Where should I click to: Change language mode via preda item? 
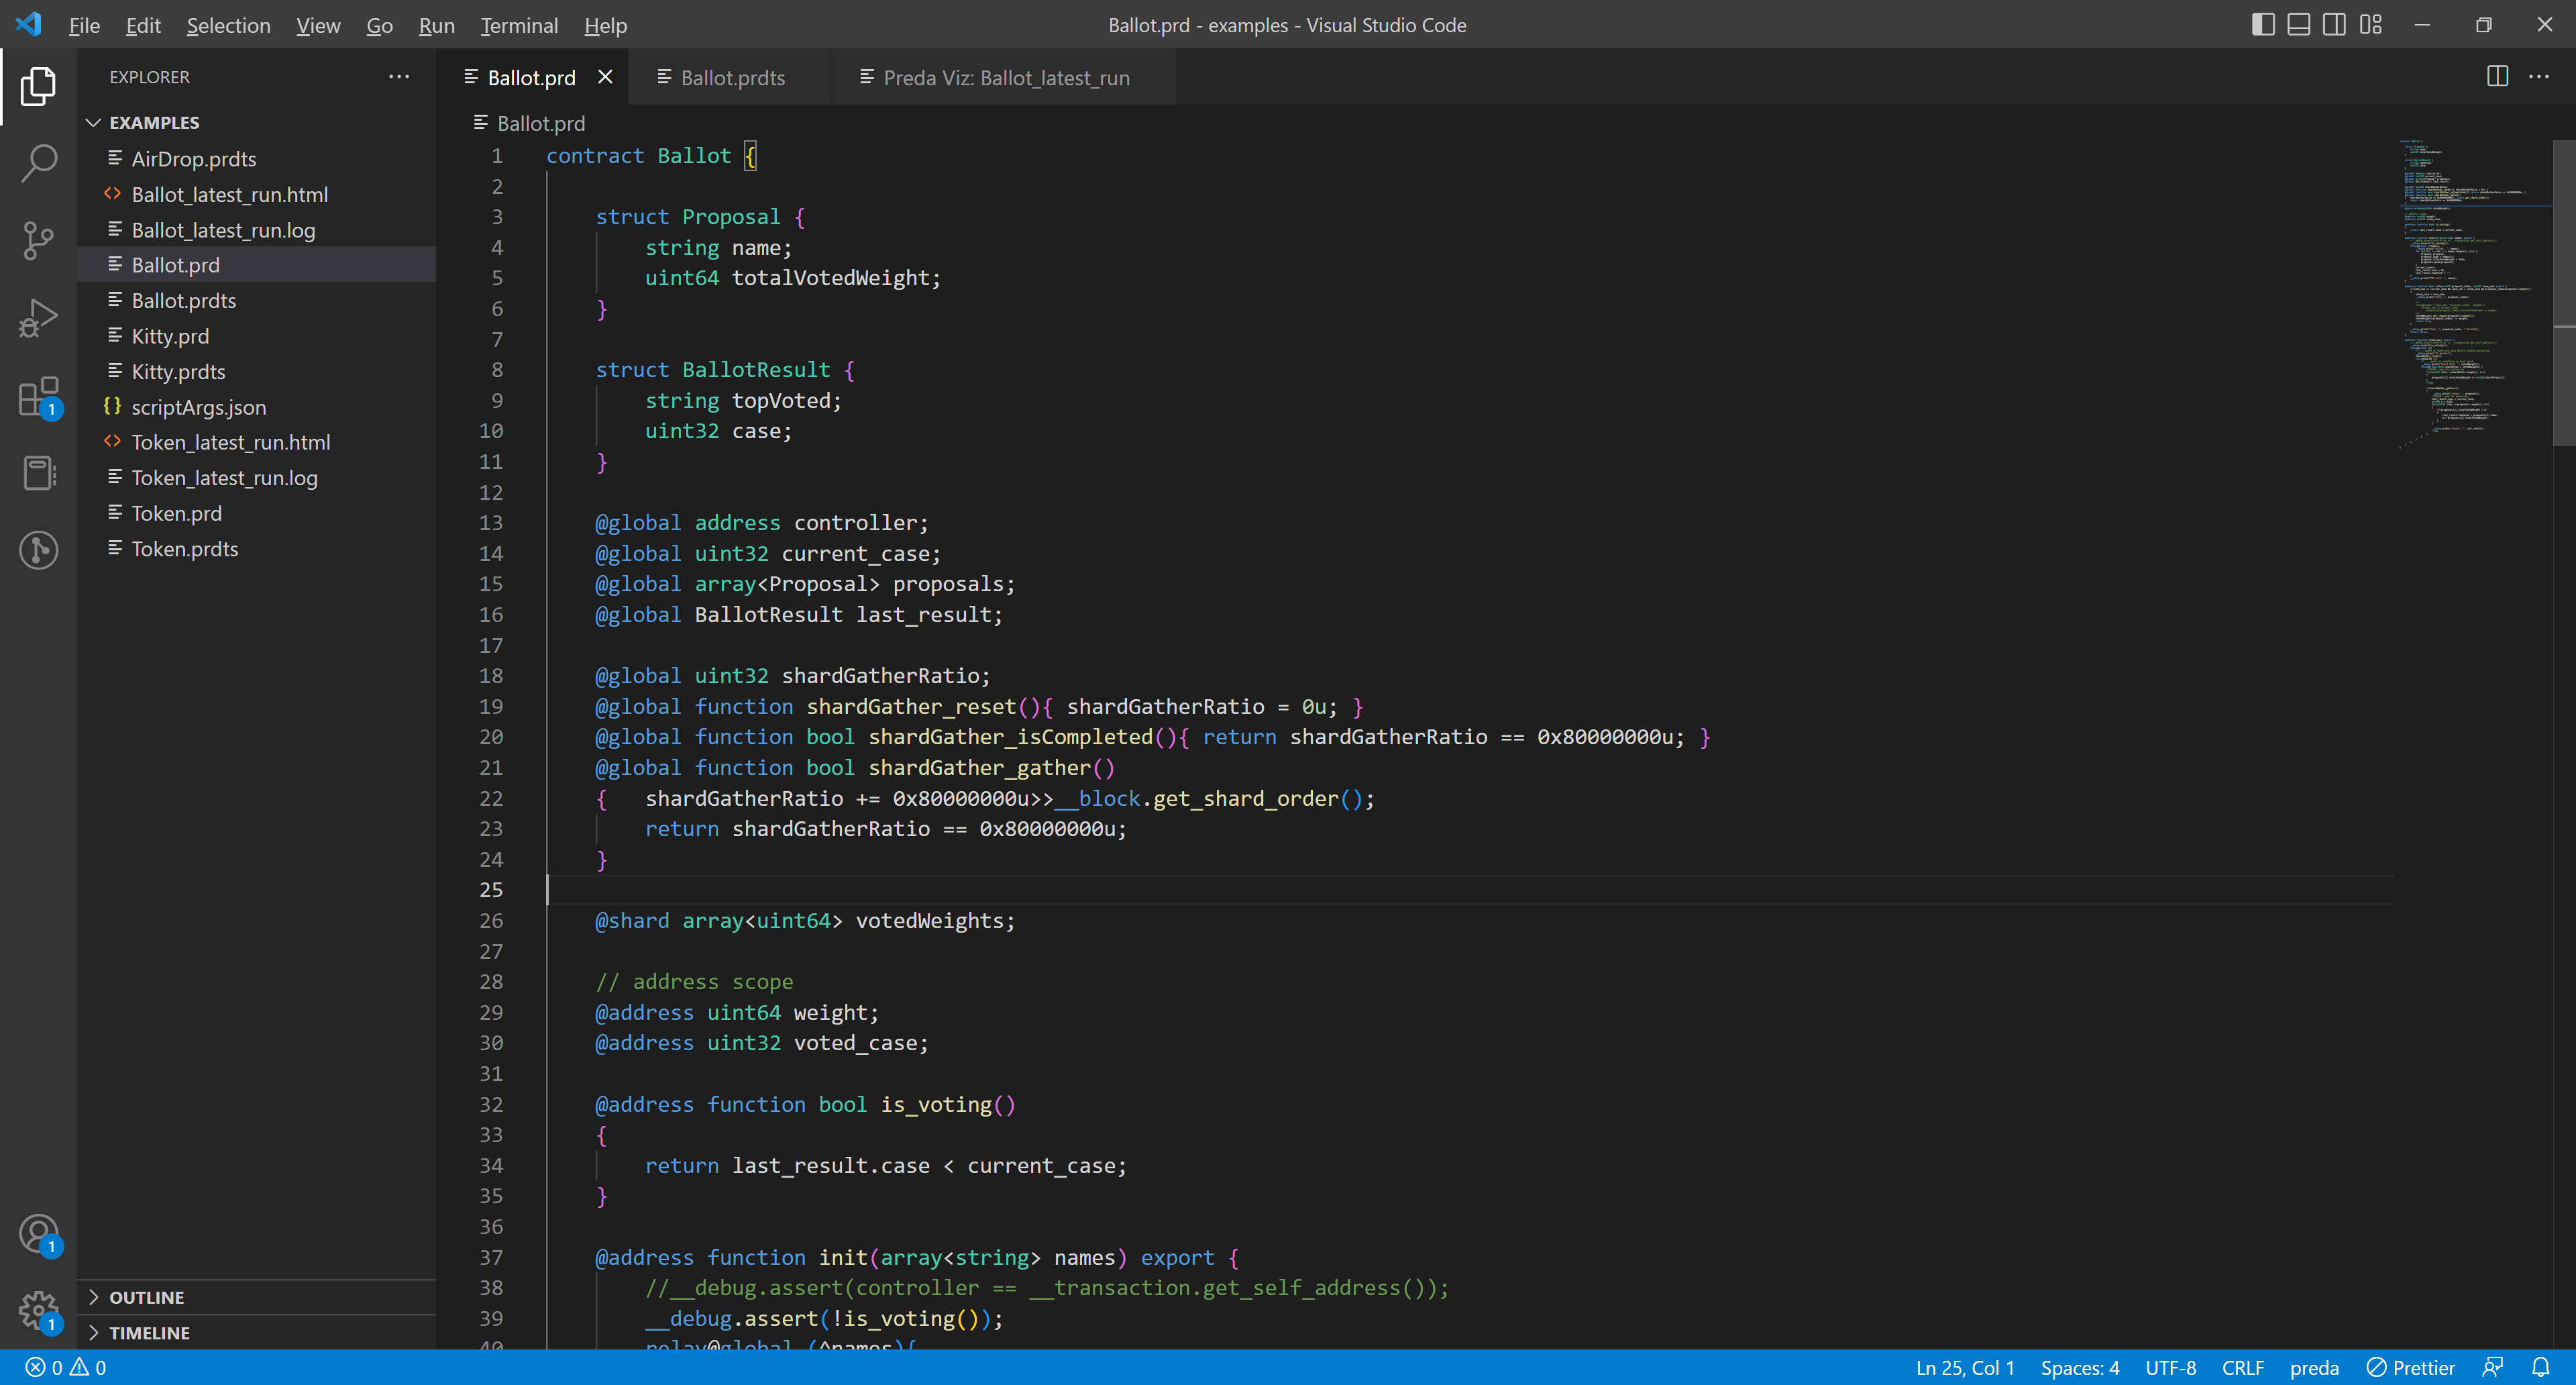(x=2314, y=1367)
